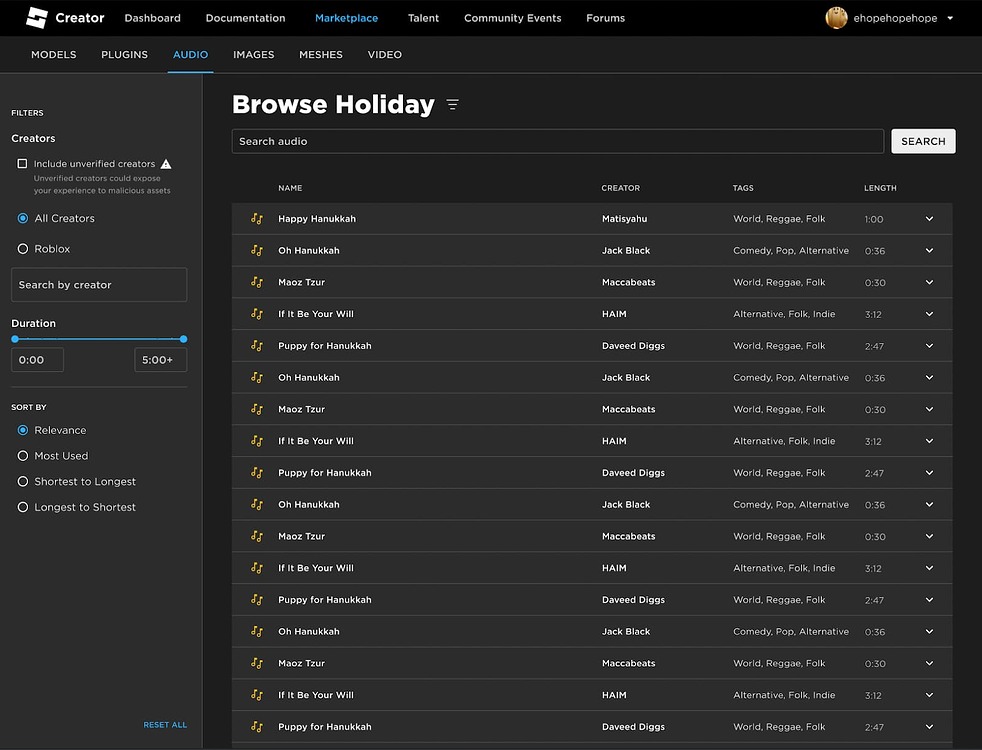Viewport: 982px width, 750px height.
Task: Click music note icon of last Puppy for Hanukkah row
Action: coord(257,727)
